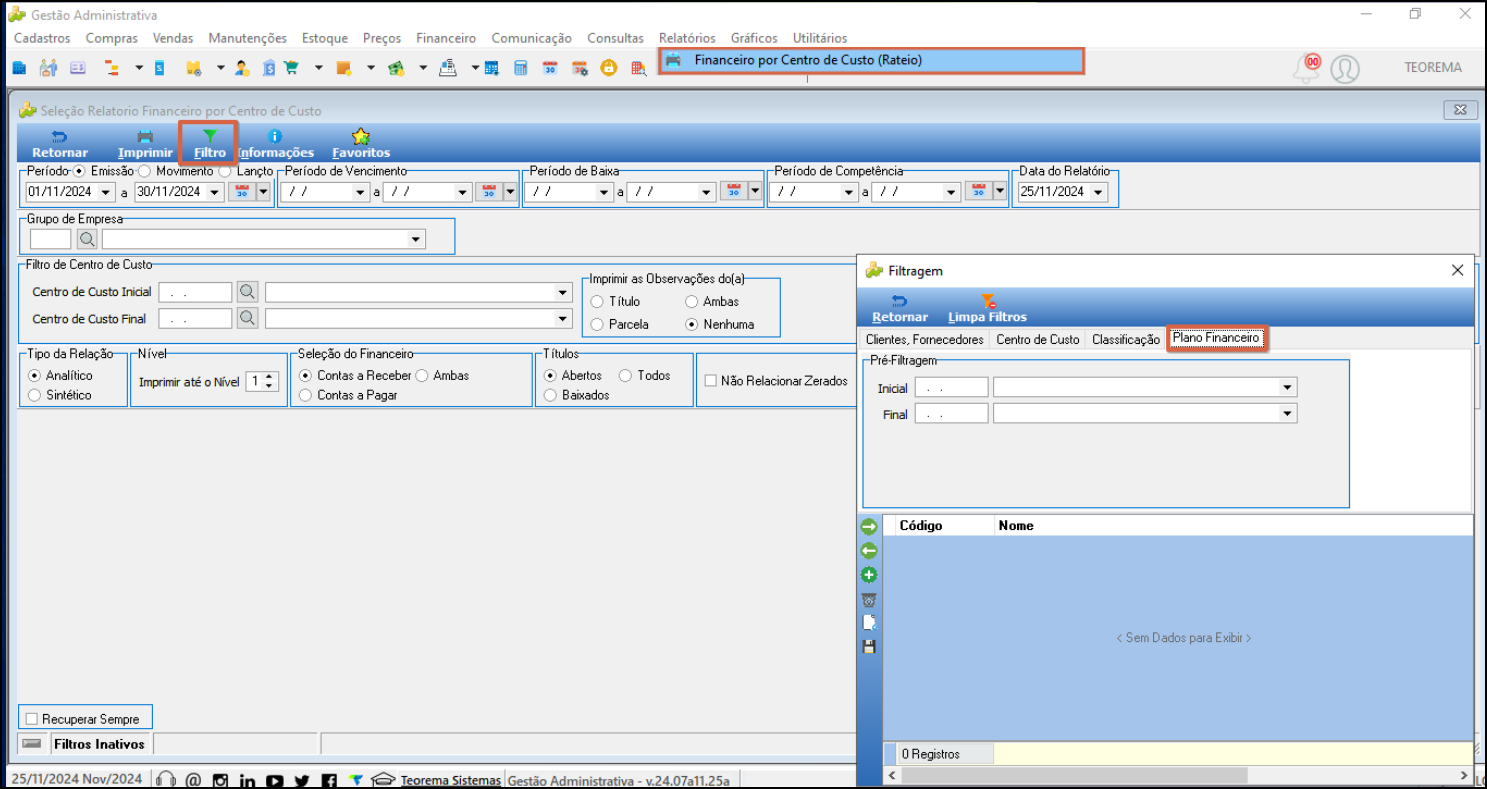
Task: Open the Final dropdown in Pré-Filtragem
Action: (1288, 413)
